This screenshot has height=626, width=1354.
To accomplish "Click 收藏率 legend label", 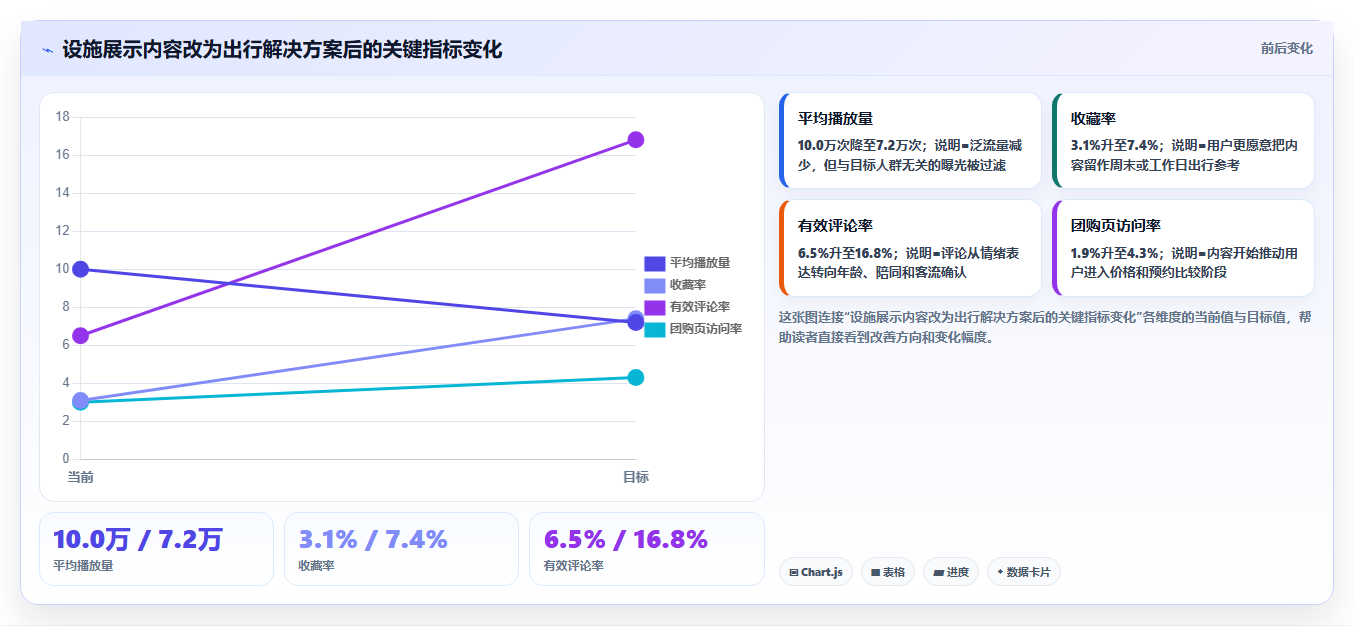I will (x=688, y=285).
